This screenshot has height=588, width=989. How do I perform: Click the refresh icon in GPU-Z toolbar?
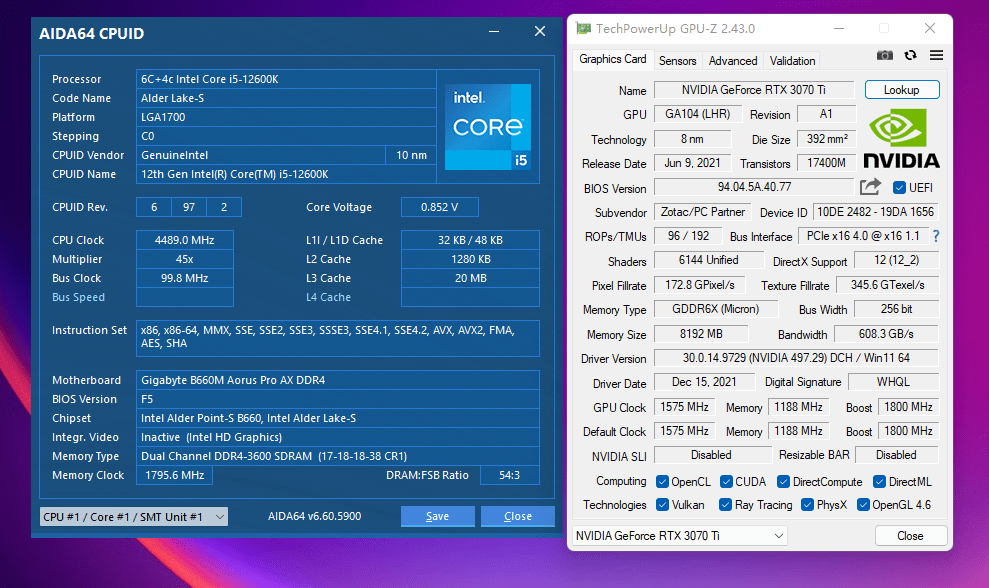pos(910,57)
